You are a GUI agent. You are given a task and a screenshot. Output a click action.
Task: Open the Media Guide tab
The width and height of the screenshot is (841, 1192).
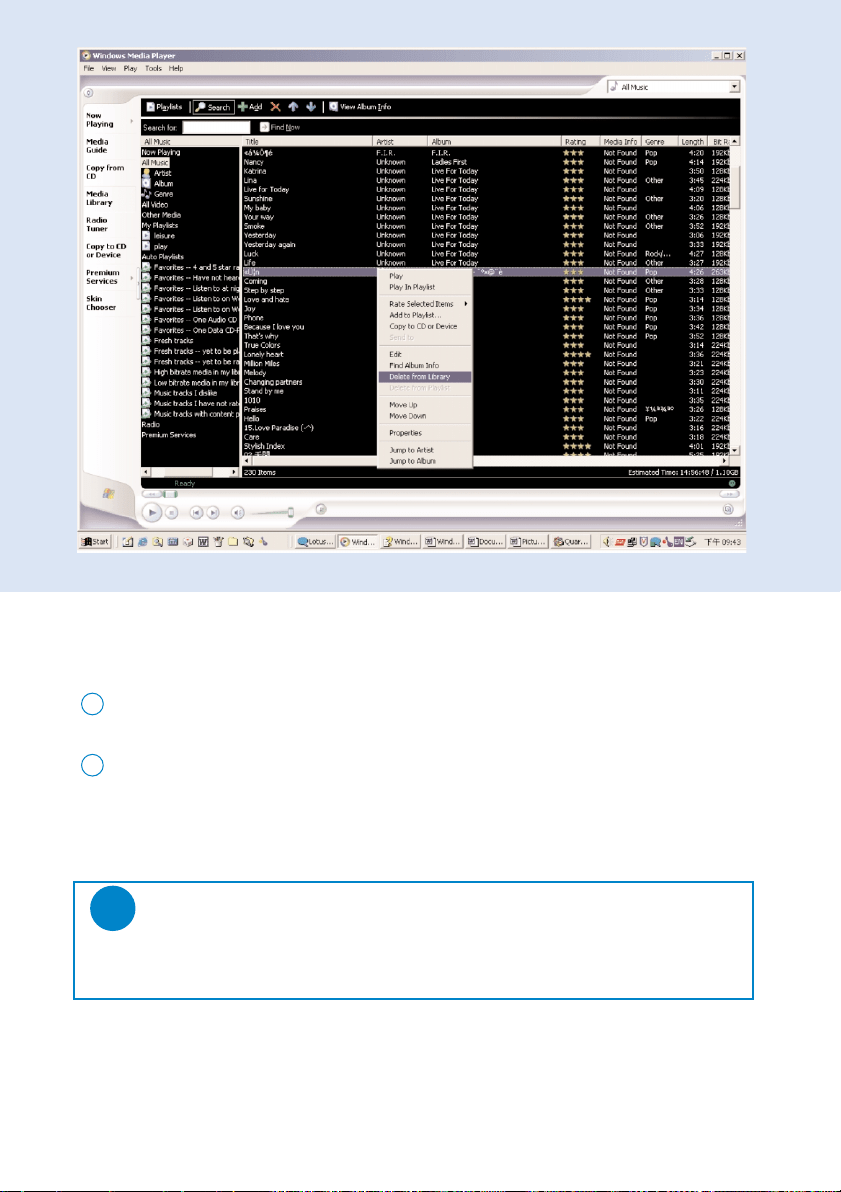[x=97, y=146]
